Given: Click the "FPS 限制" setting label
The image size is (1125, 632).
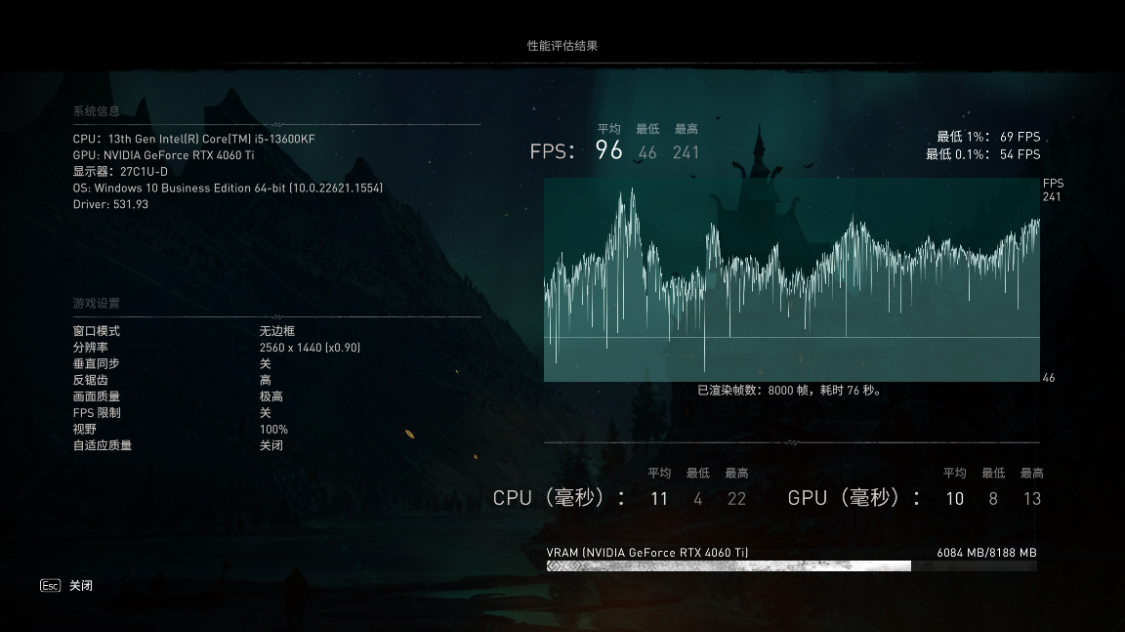Looking at the screenshot, I should 97,413.
